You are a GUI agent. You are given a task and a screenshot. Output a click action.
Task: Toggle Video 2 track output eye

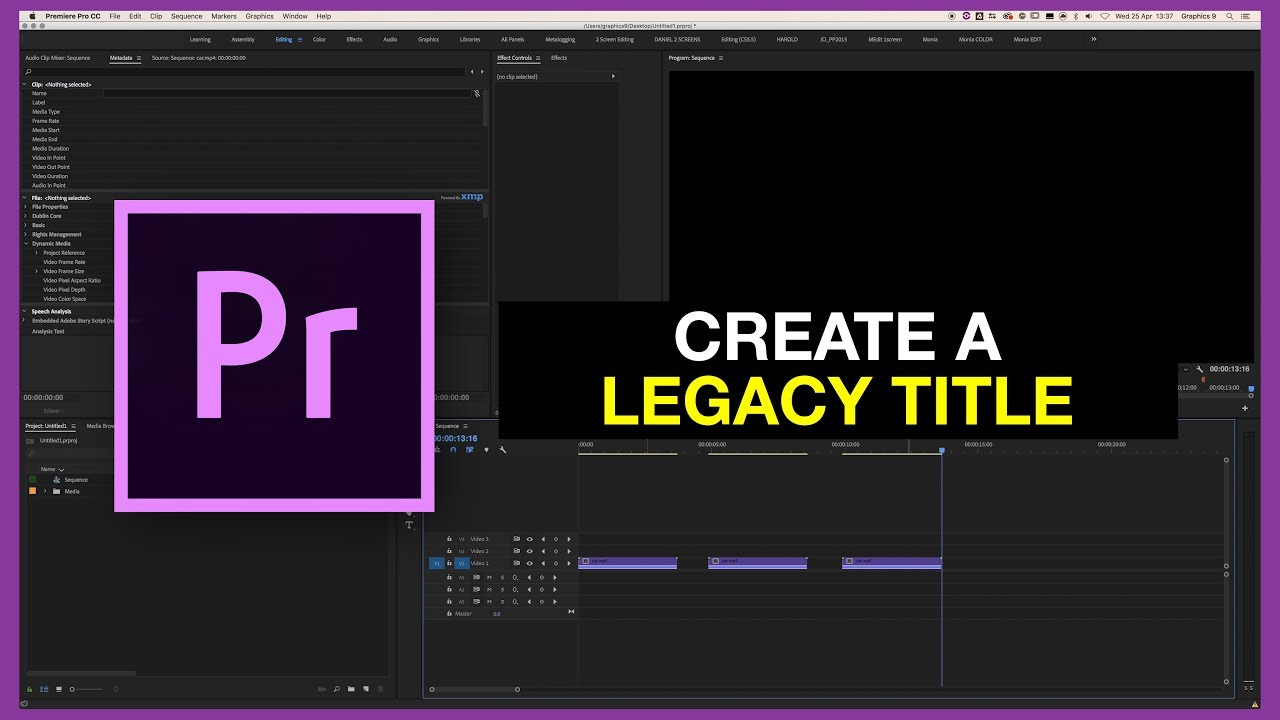530,551
